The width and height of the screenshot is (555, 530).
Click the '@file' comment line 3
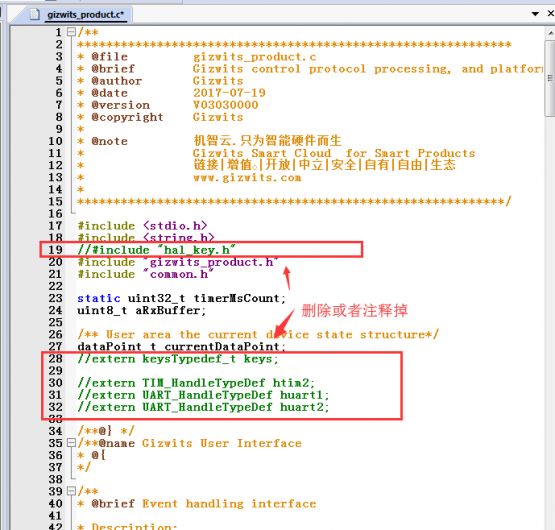pos(197,57)
